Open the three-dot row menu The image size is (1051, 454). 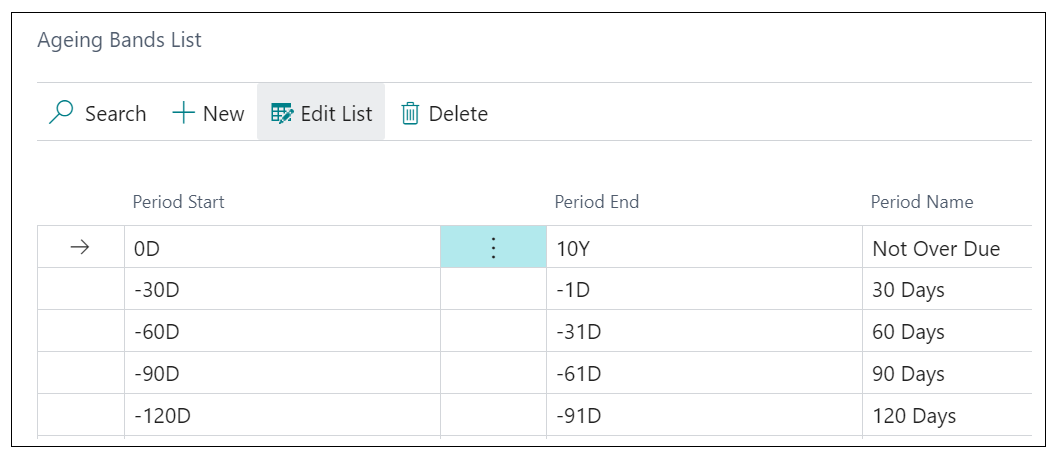point(493,248)
